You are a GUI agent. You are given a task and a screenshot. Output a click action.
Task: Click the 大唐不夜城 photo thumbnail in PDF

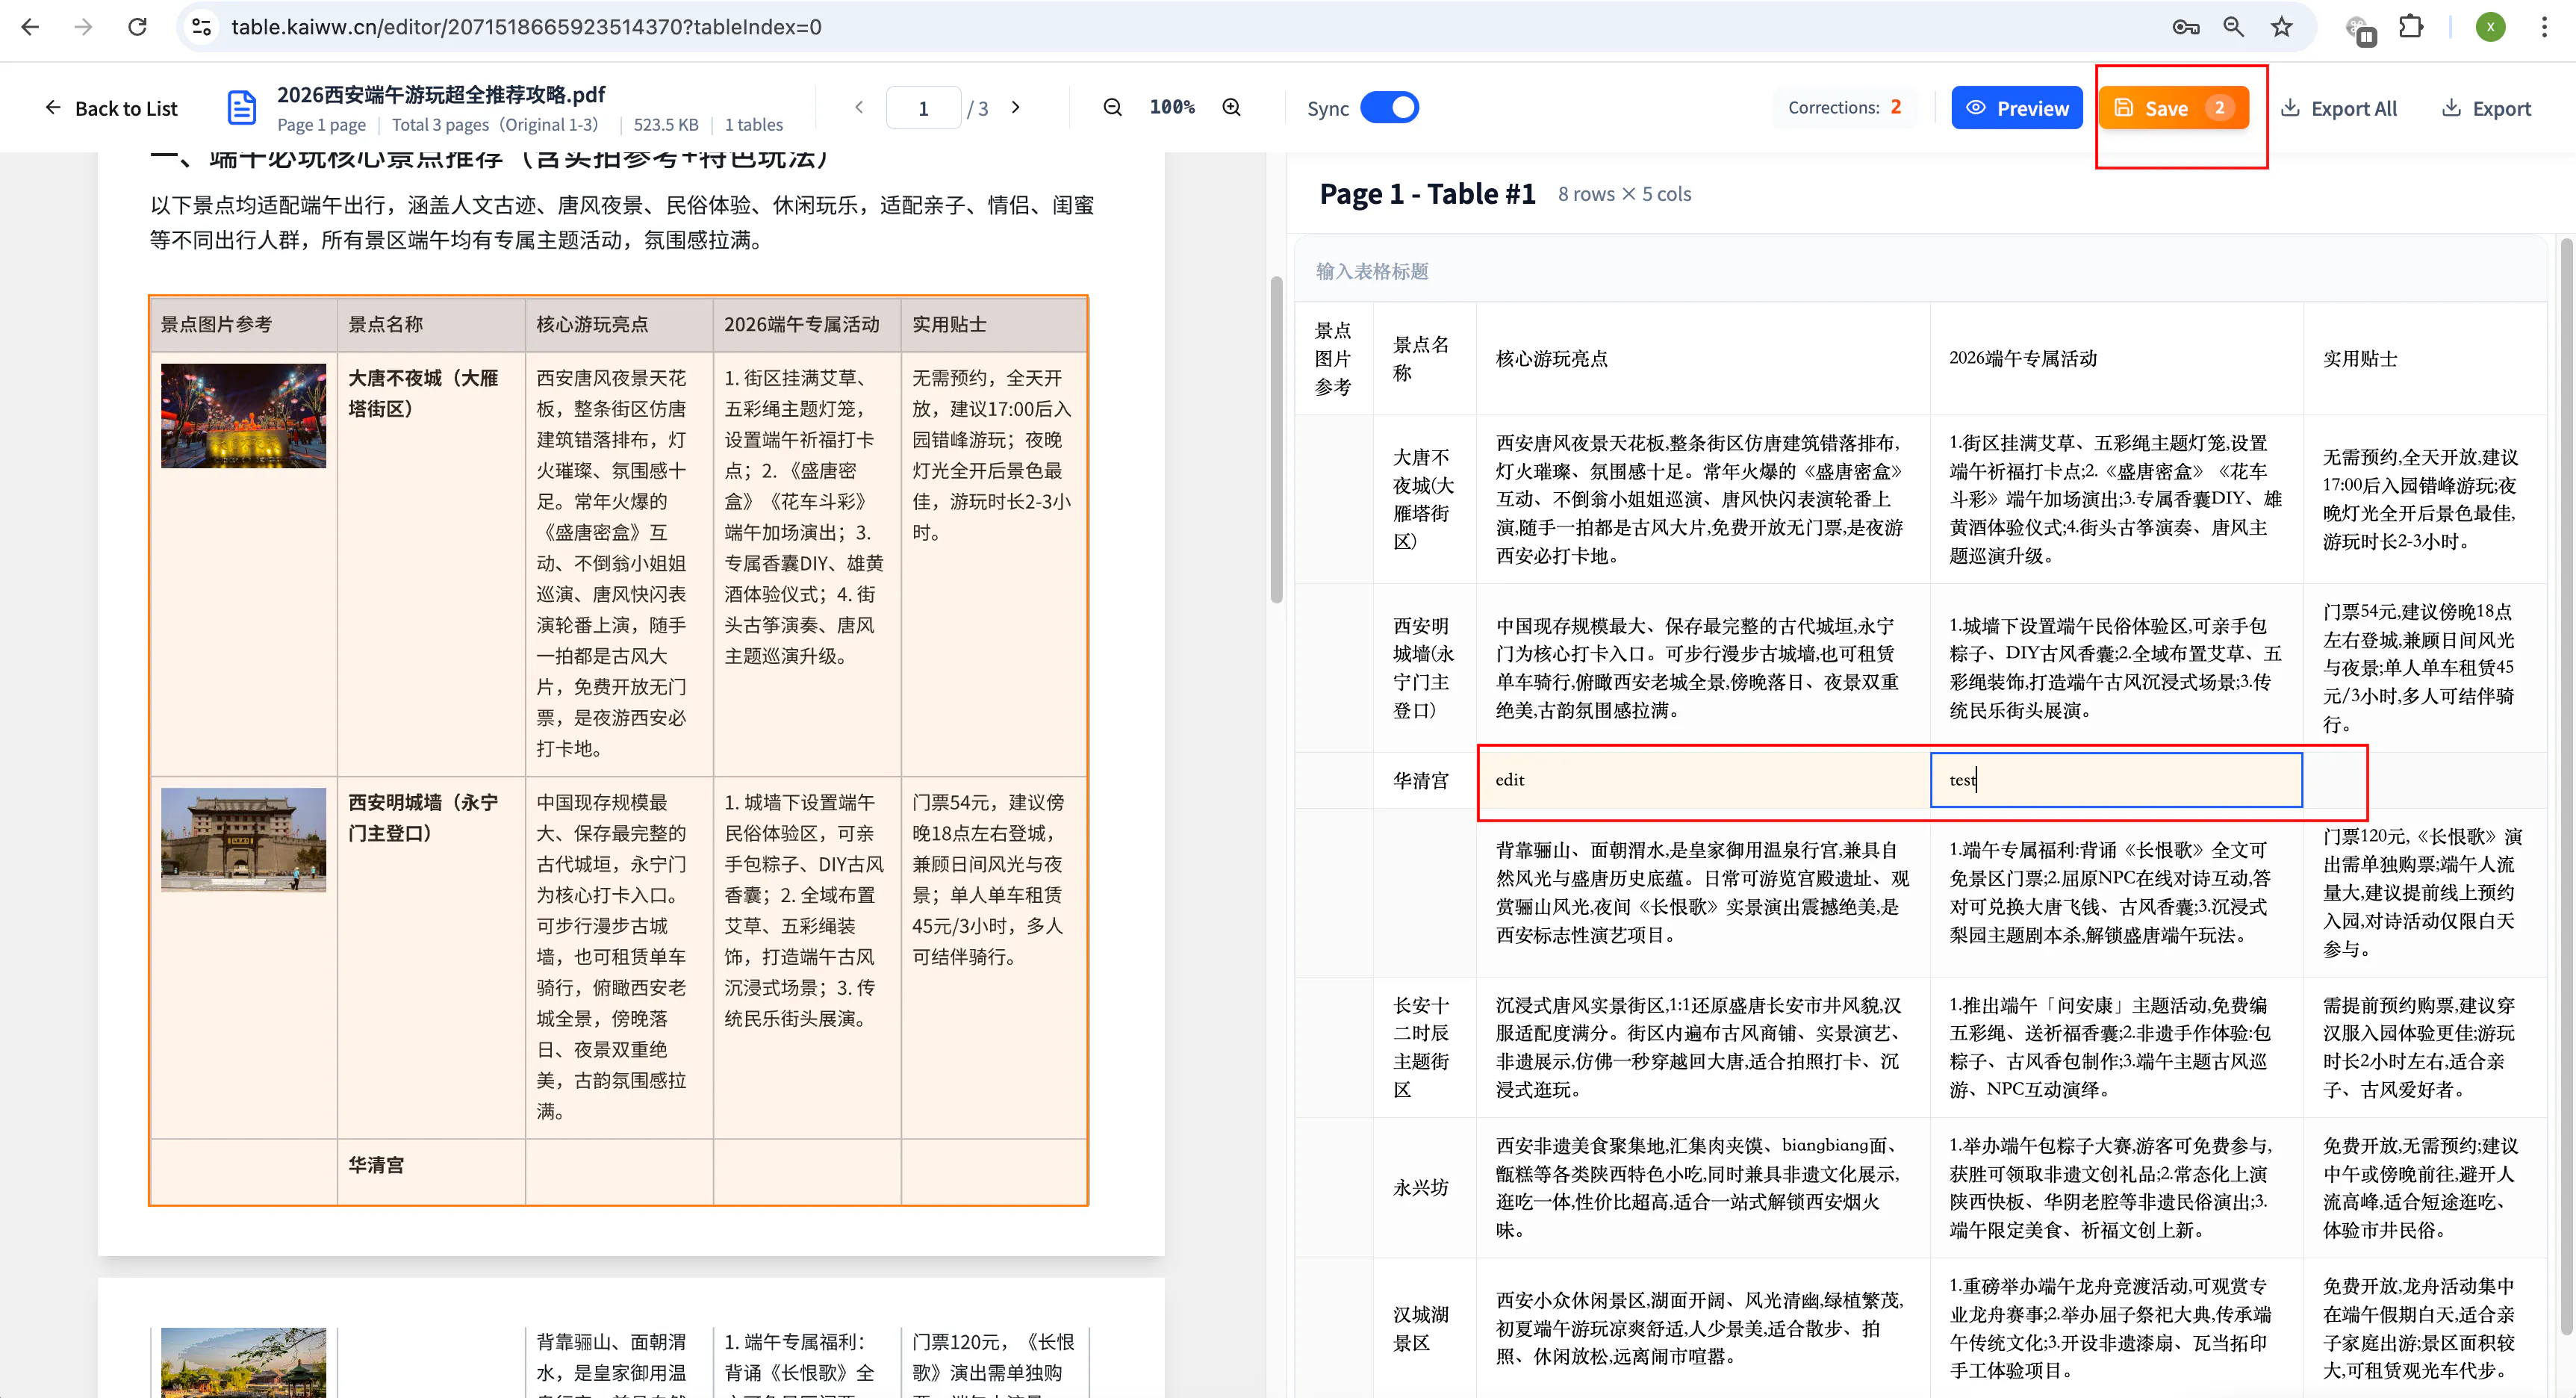243,416
